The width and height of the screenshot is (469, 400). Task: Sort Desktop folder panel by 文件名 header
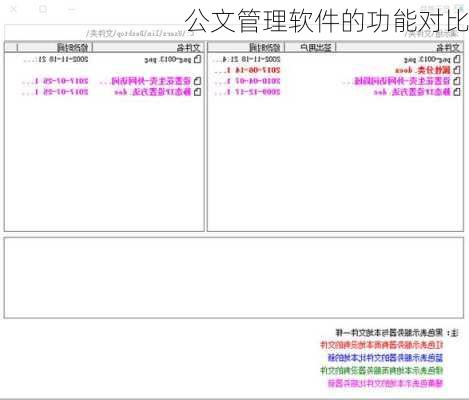148,48
